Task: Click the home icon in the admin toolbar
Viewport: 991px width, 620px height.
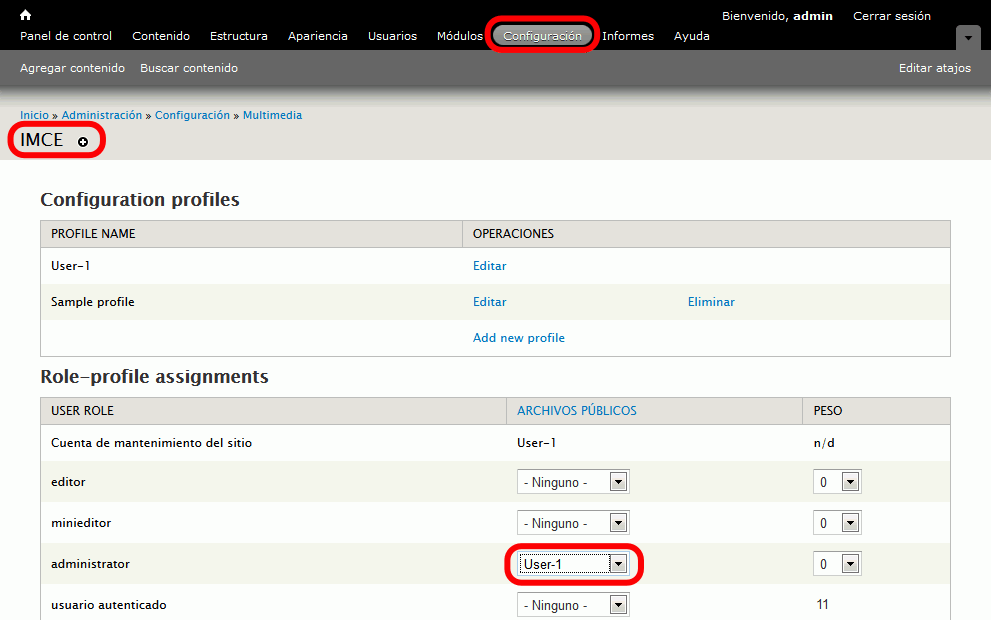Action: tap(25, 15)
